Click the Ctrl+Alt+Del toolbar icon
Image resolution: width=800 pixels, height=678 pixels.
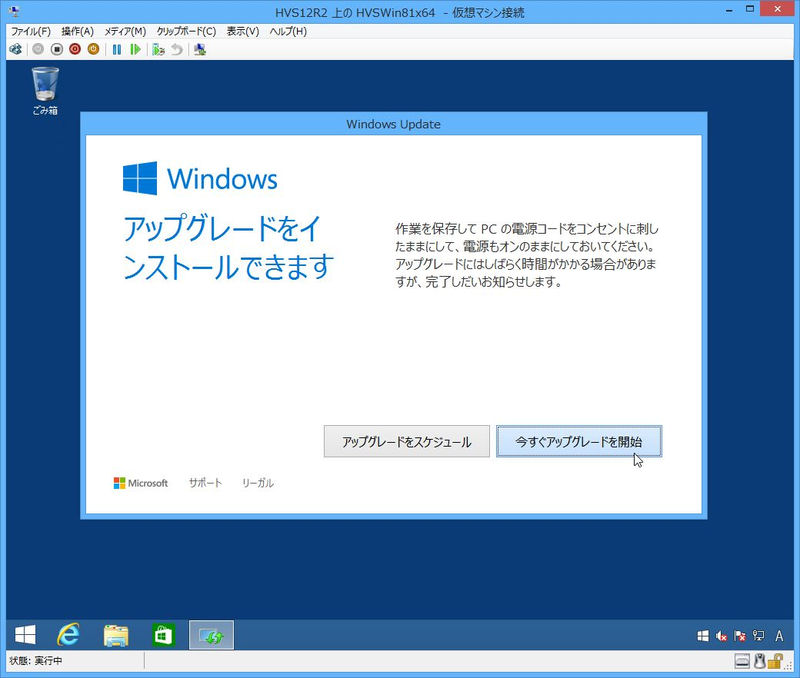point(15,49)
